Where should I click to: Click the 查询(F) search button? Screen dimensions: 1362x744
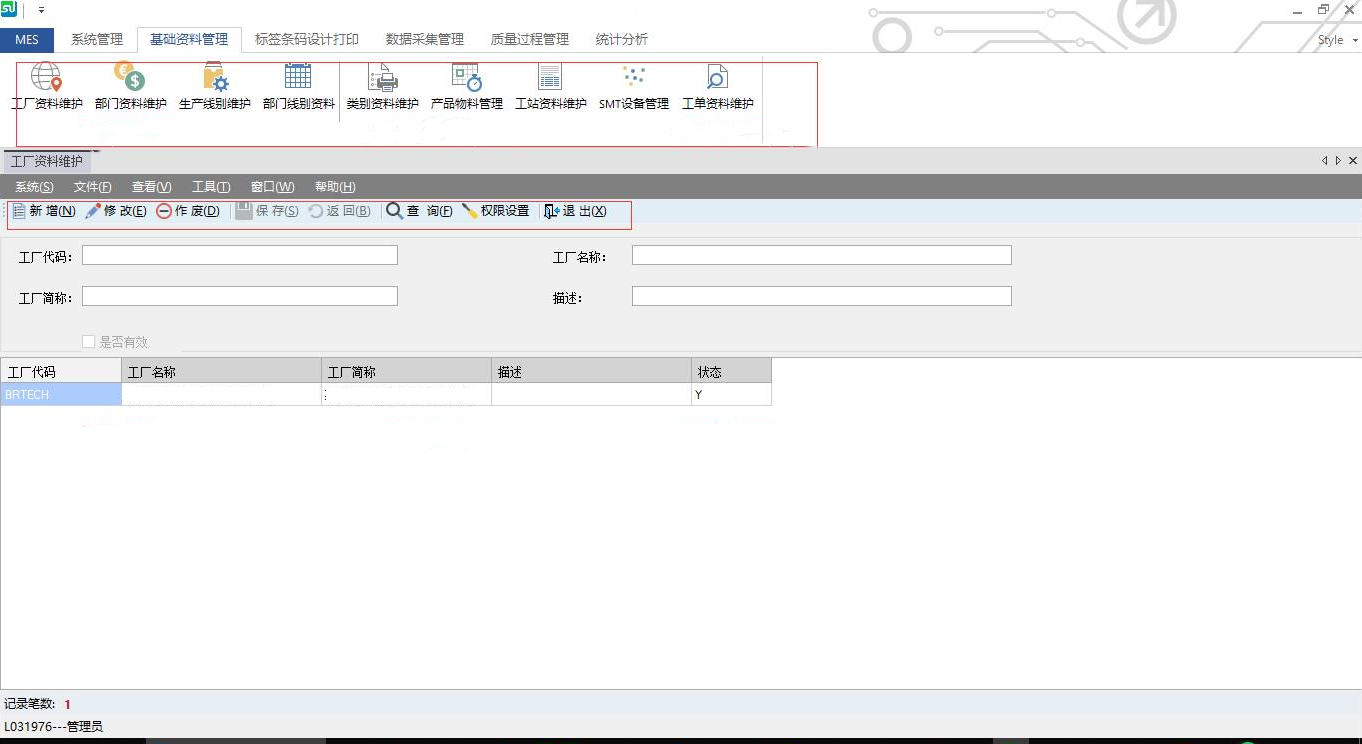coord(419,211)
